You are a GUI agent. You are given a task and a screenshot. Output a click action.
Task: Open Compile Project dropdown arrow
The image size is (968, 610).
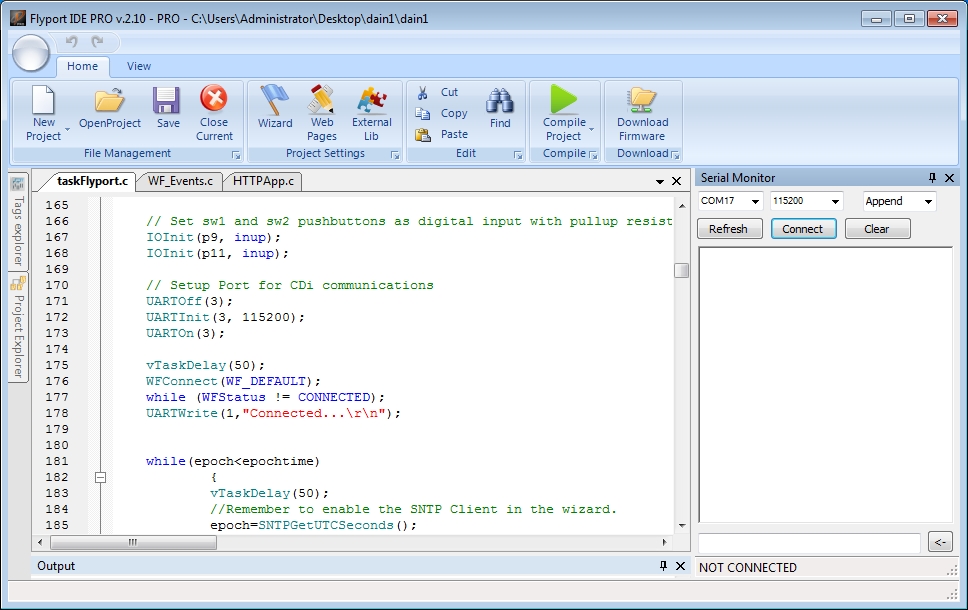[x=591, y=130]
